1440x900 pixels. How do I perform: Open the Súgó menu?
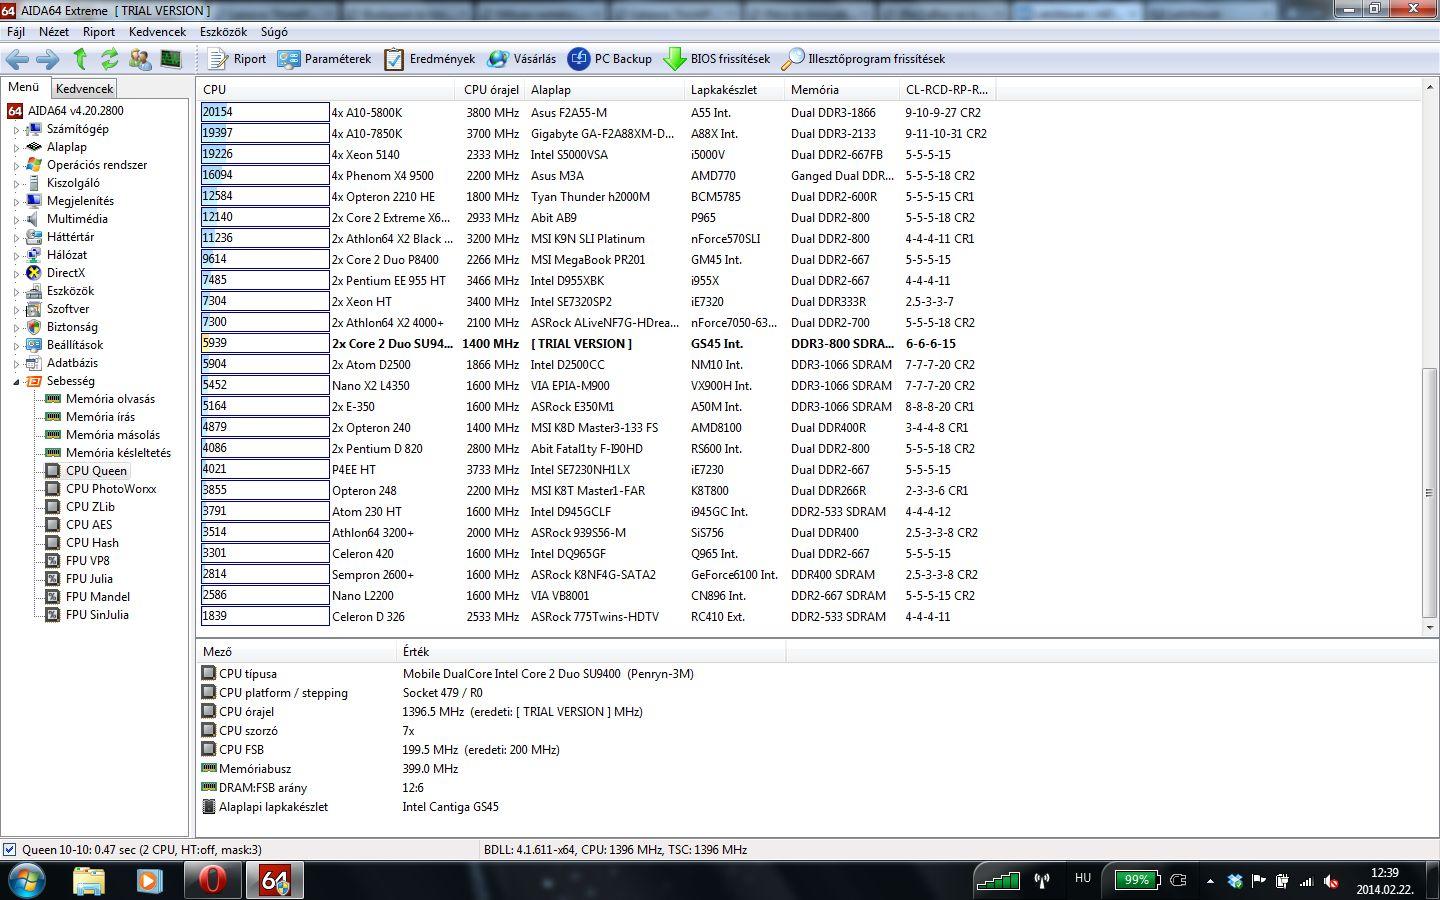click(274, 32)
